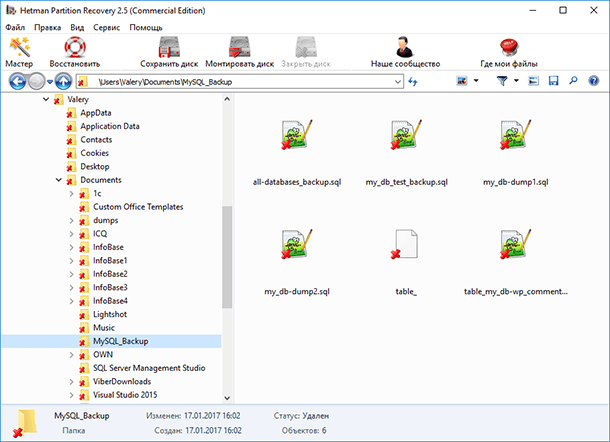Expand the InfoBase folder

tap(72, 247)
